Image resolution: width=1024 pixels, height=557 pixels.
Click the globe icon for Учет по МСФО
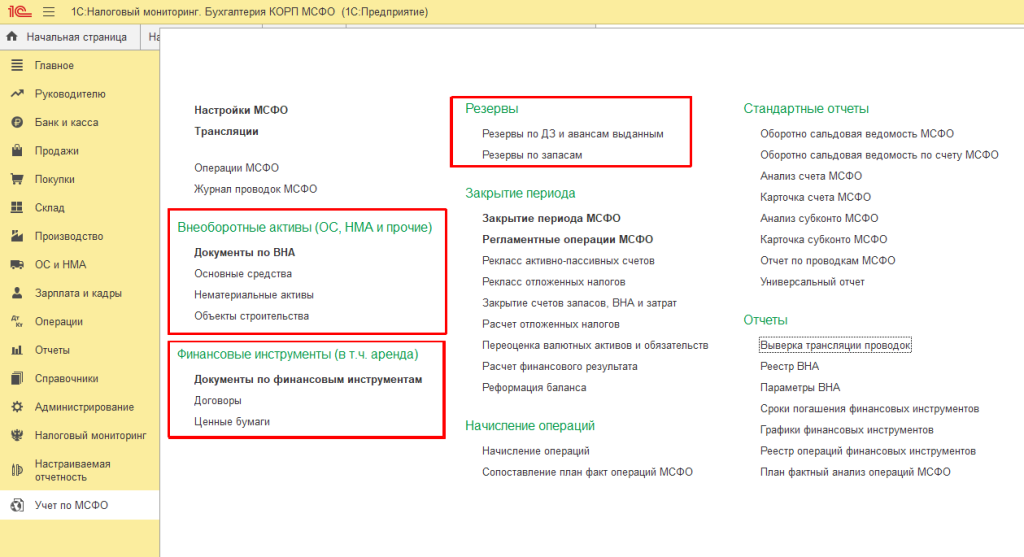16,505
